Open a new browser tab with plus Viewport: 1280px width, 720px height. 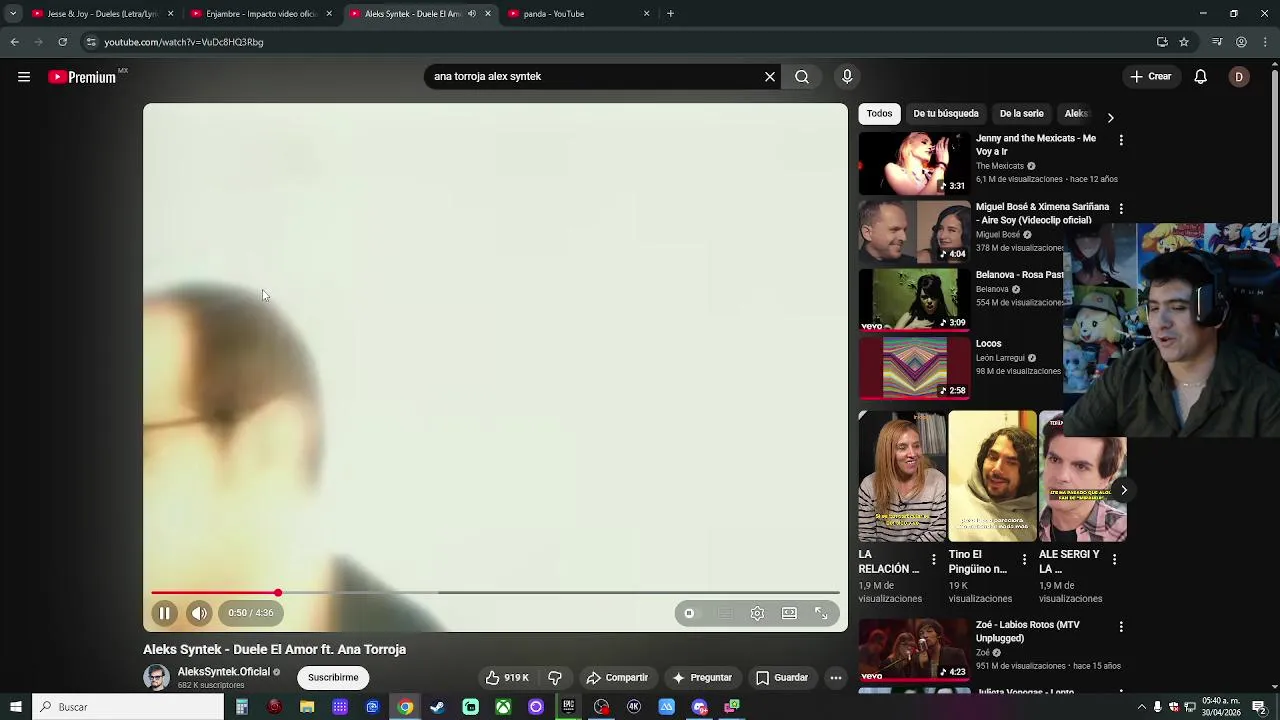(x=670, y=14)
